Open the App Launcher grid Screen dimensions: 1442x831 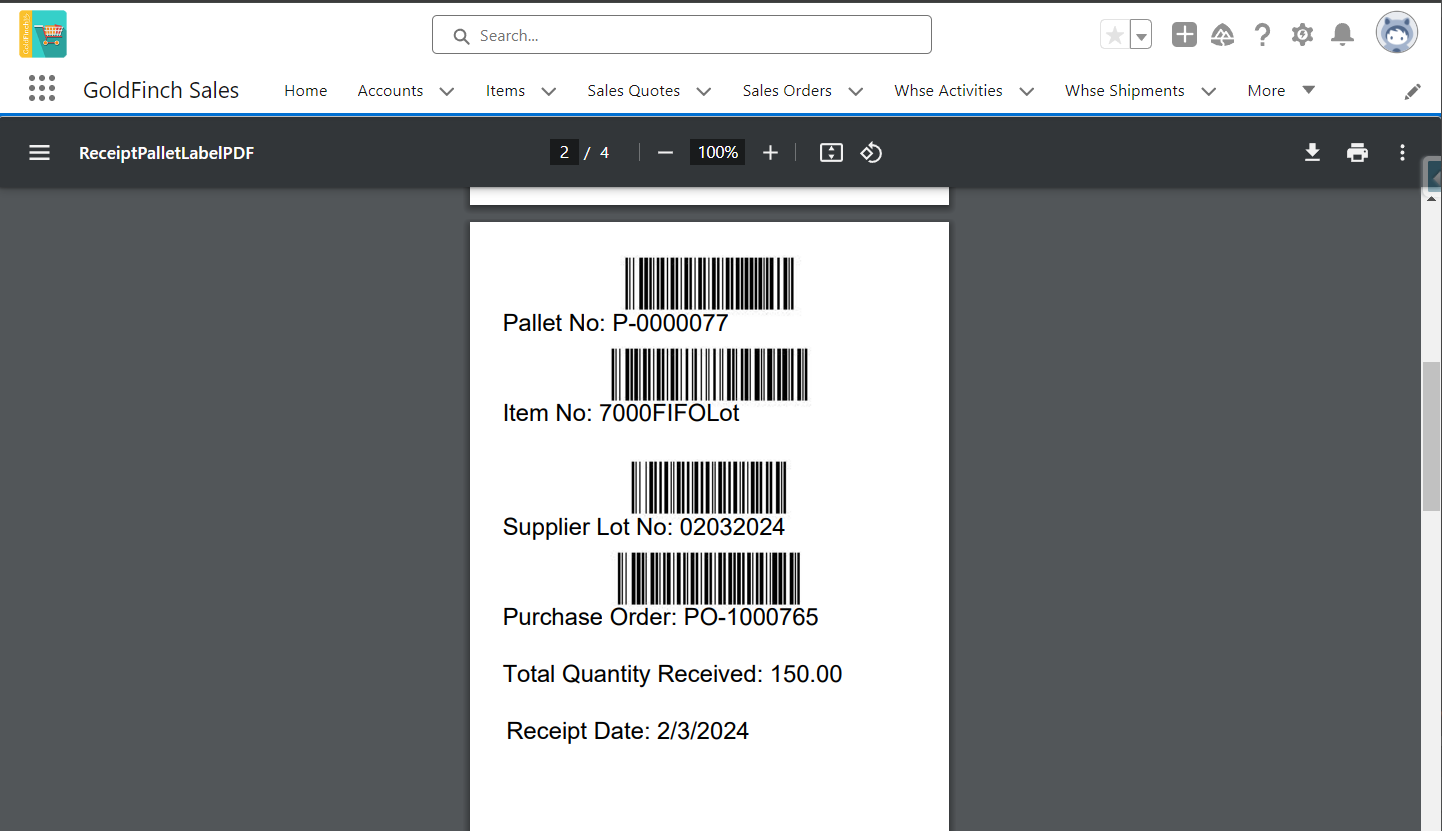click(42, 89)
